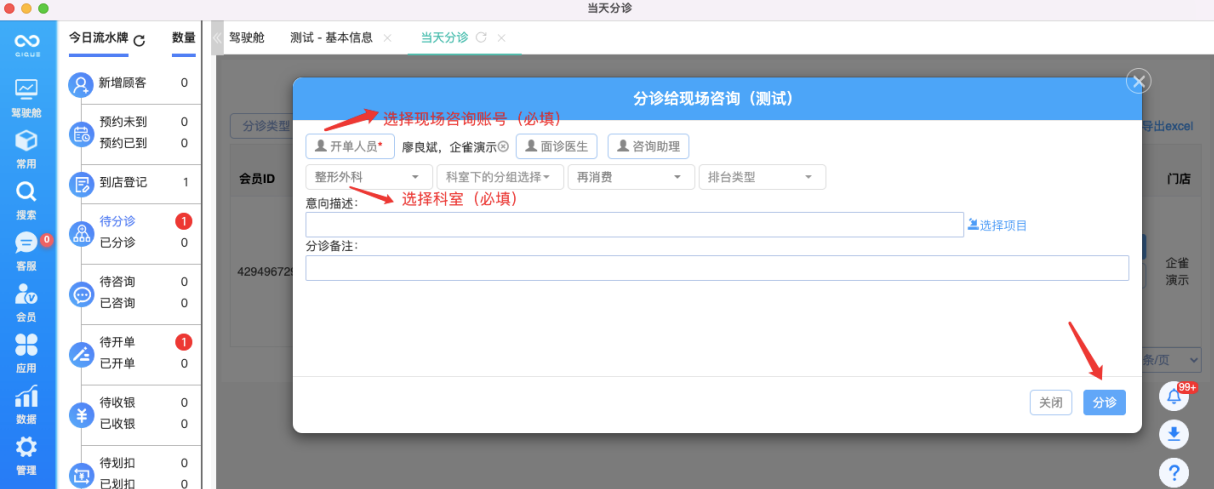1214x489 pixels.
Task: Remove 企雀演示 from selected staff
Action: click(503, 147)
